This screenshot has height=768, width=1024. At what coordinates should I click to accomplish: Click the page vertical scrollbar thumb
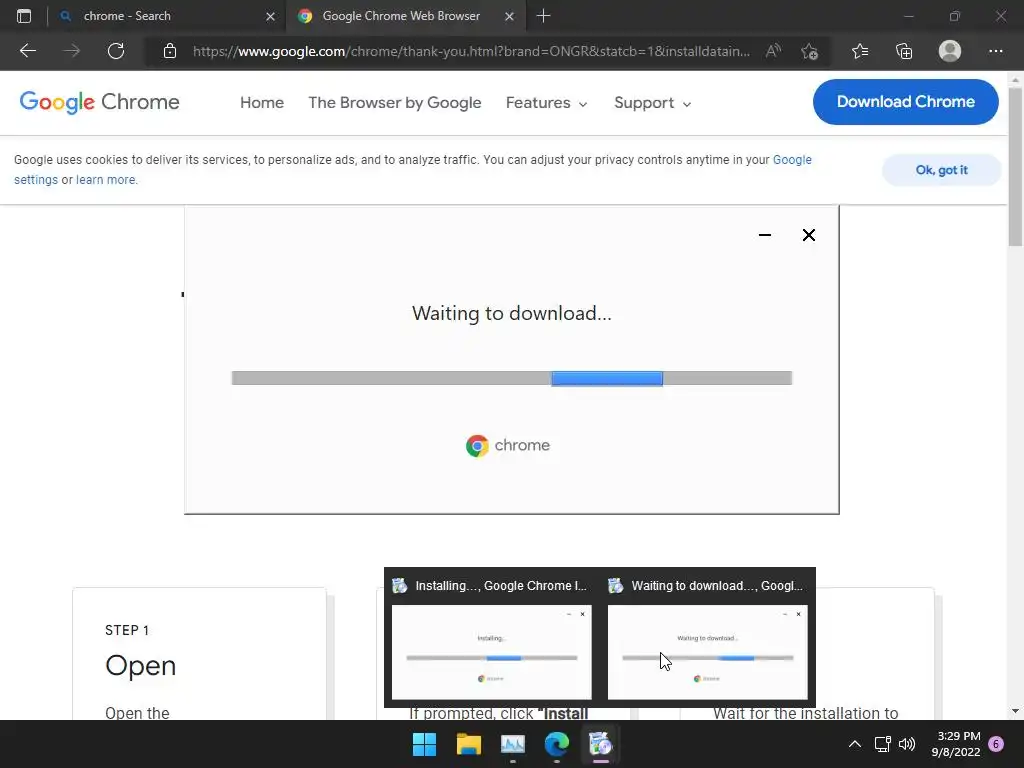[1015, 167]
